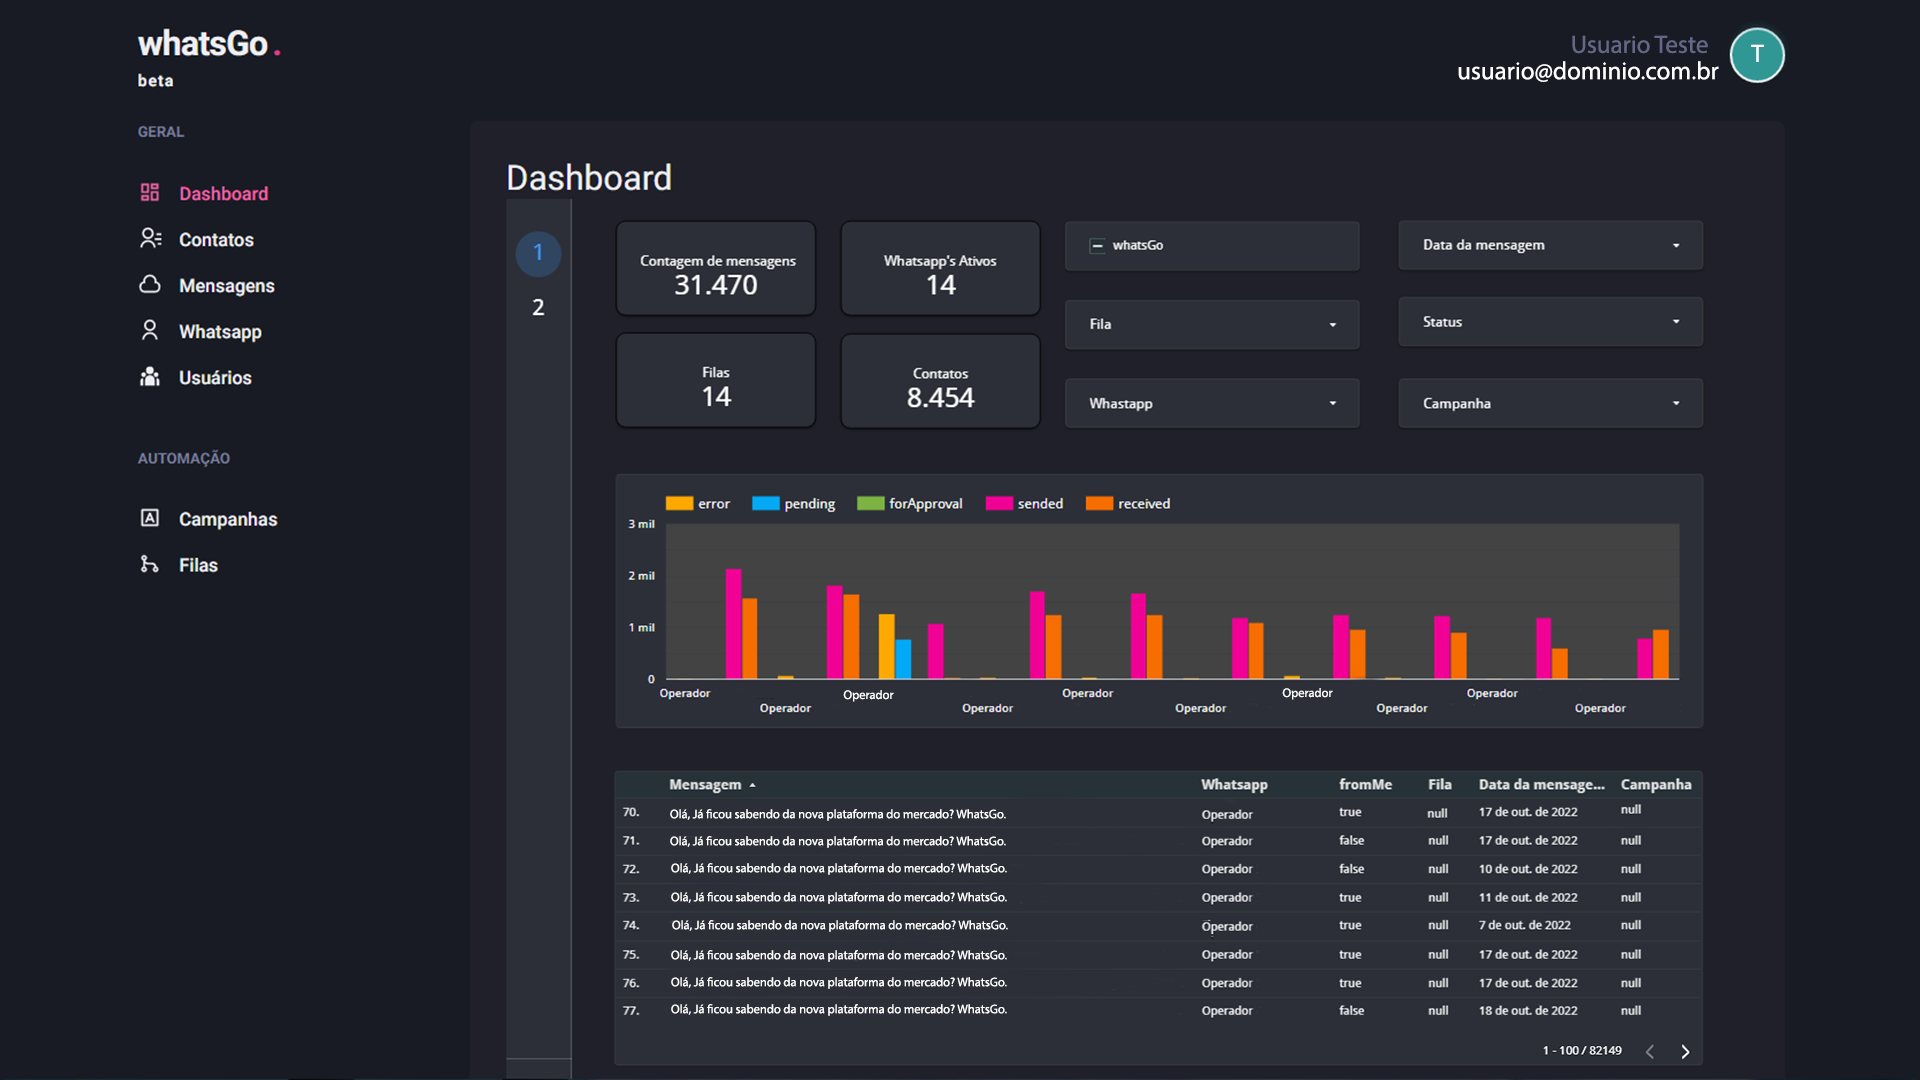Click the Whatsapp column header

1234,785
